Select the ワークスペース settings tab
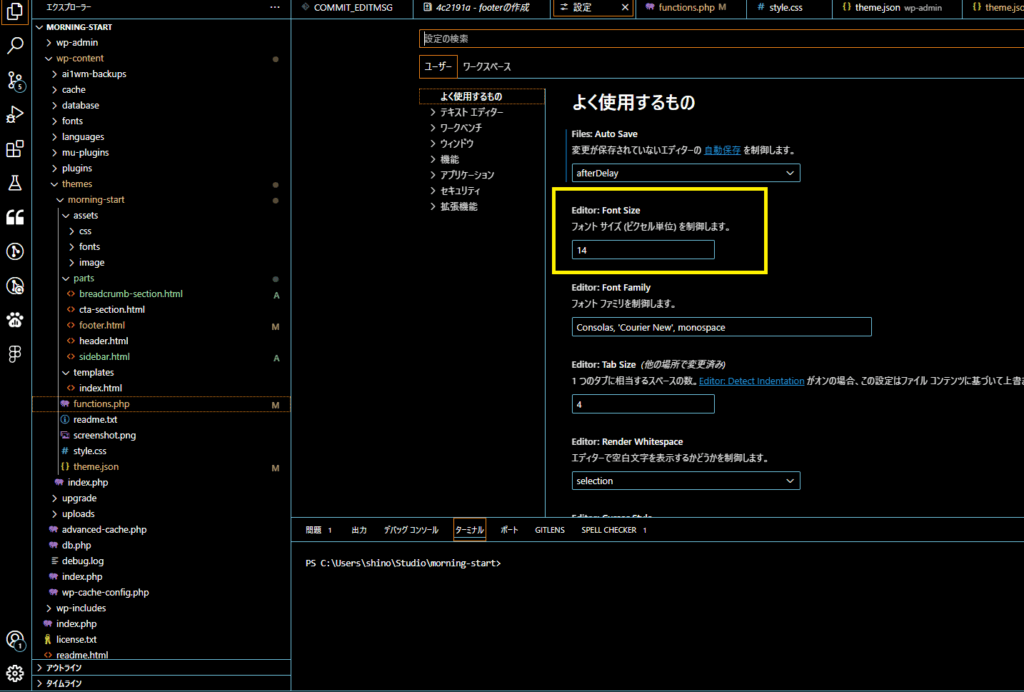1024x692 pixels. tap(487, 67)
